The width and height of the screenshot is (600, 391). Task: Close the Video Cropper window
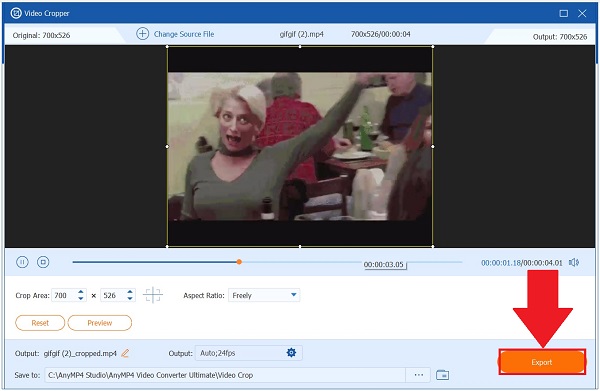point(582,13)
